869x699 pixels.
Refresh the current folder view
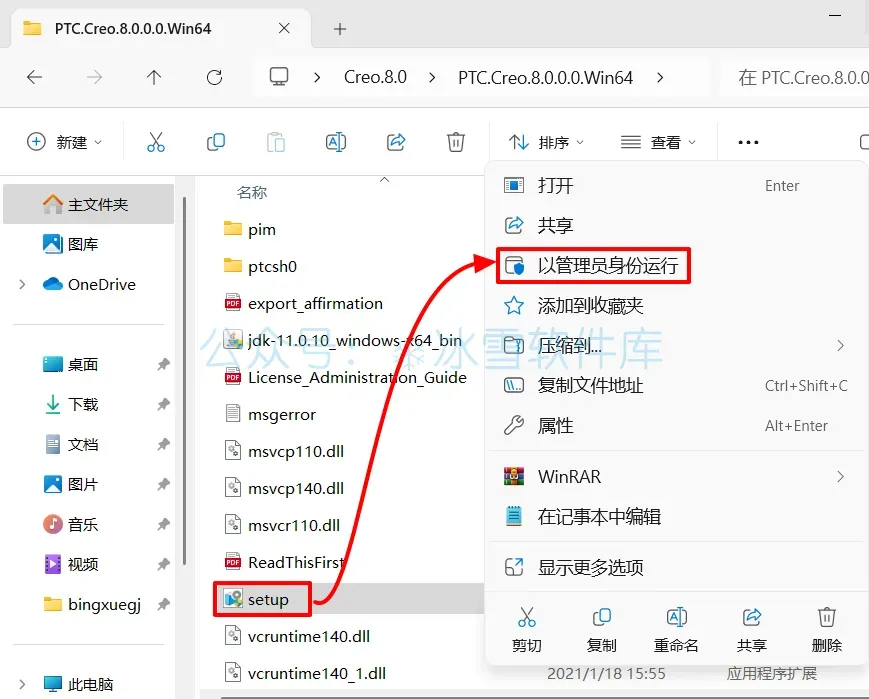pyautogui.click(x=214, y=77)
